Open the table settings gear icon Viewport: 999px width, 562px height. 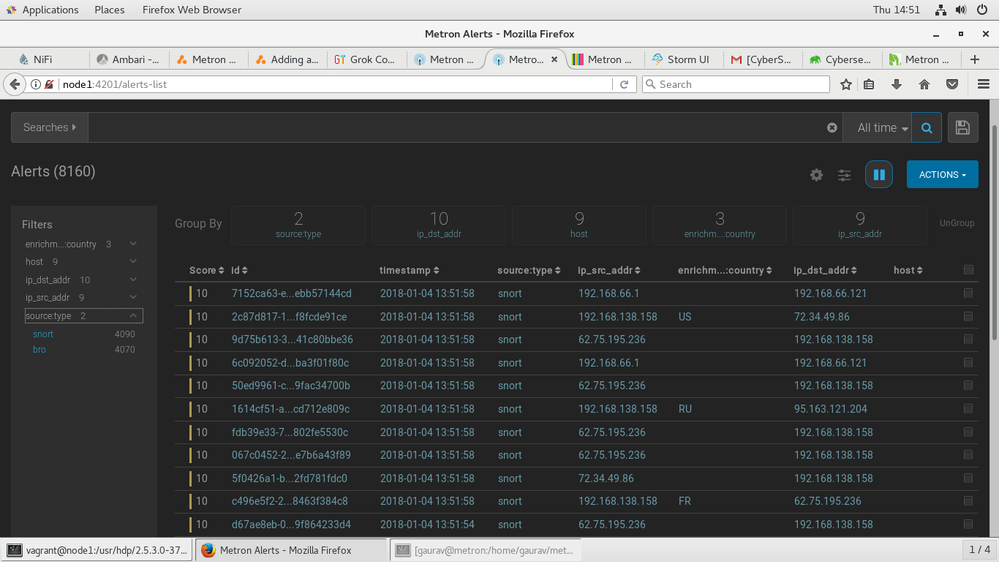(x=816, y=175)
